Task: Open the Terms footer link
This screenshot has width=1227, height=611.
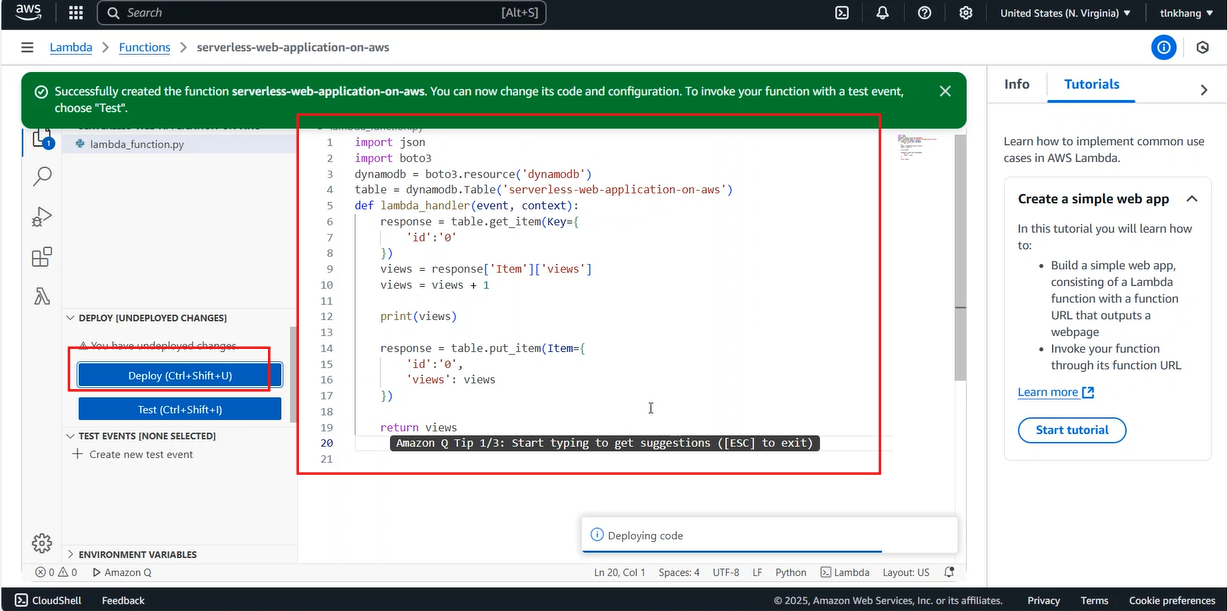Action: (x=1094, y=600)
